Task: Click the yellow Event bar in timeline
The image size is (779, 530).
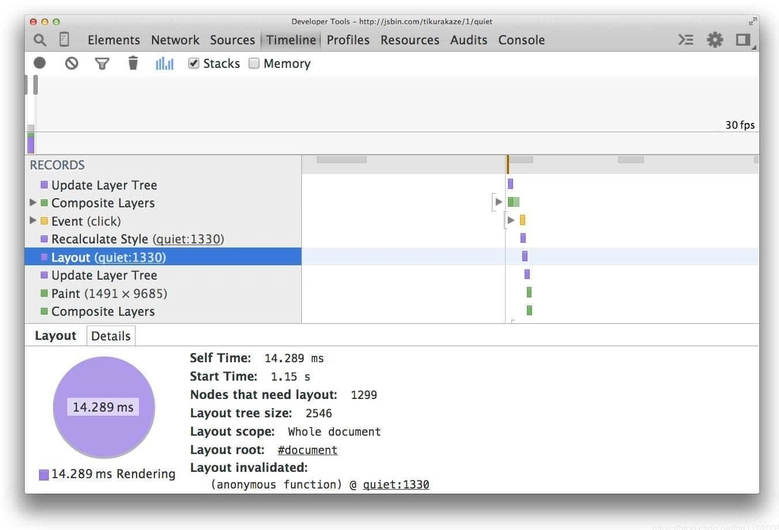Action: (x=522, y=220)
